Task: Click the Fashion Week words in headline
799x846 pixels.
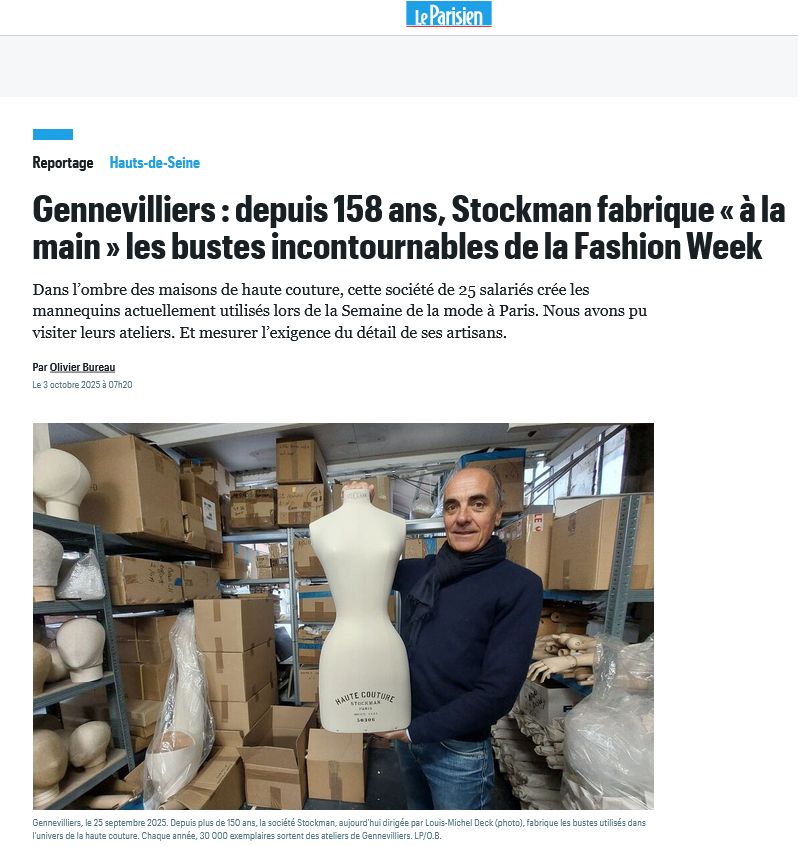Action: tap(667, 246)
